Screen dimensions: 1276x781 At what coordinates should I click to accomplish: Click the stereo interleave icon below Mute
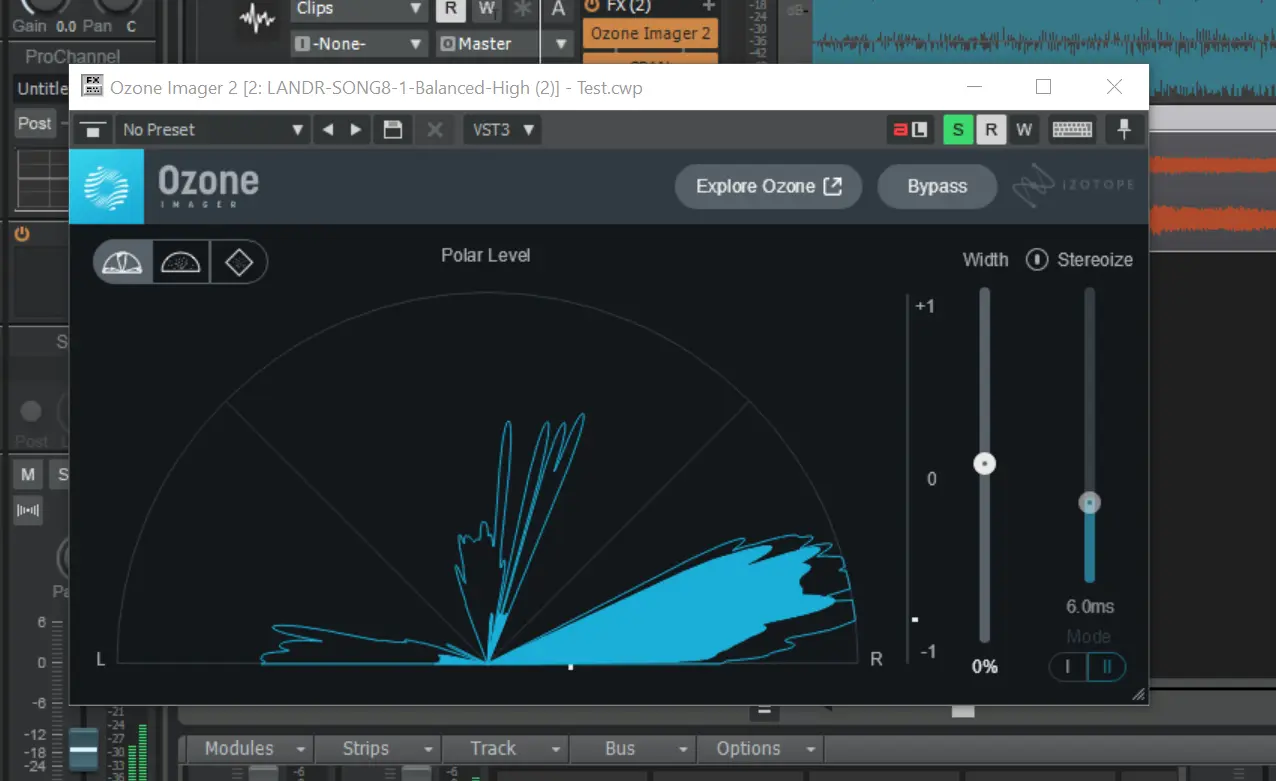tap(28, 511)
